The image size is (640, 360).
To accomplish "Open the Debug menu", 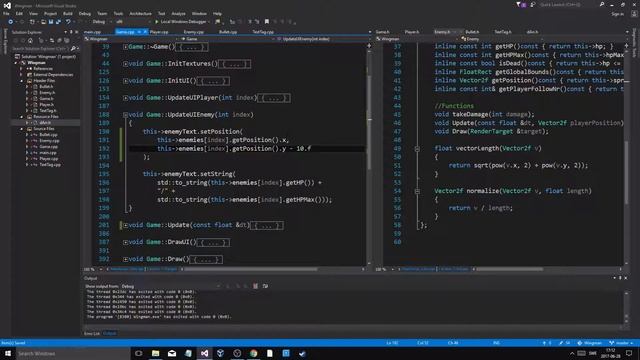I will 85,13.
